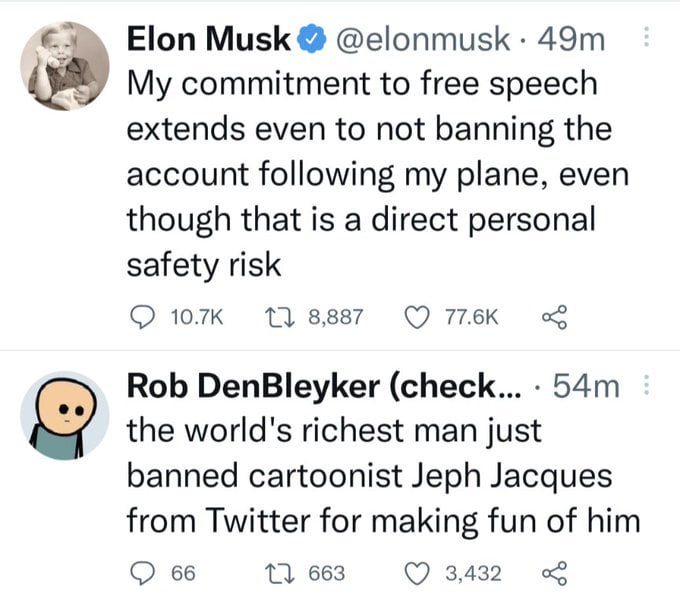Screen dimensions: 680x603
Task: Open Elon Musk's profile picture
Action: pos(65,66)
